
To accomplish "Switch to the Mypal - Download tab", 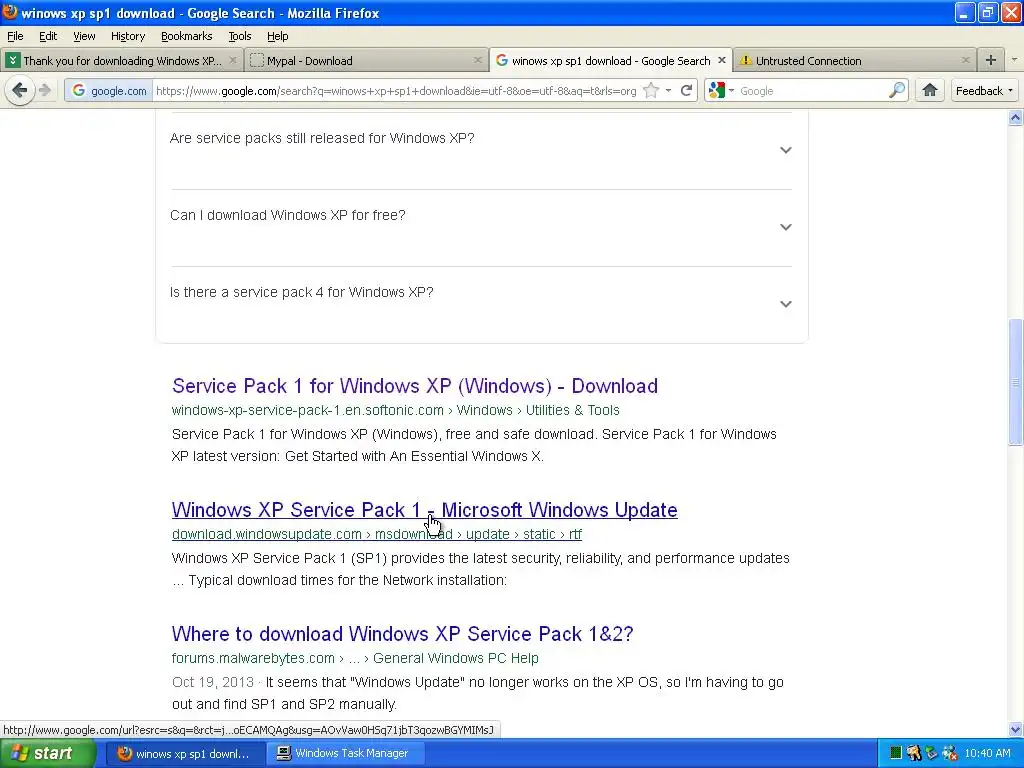I will click(x=366, y=60).
